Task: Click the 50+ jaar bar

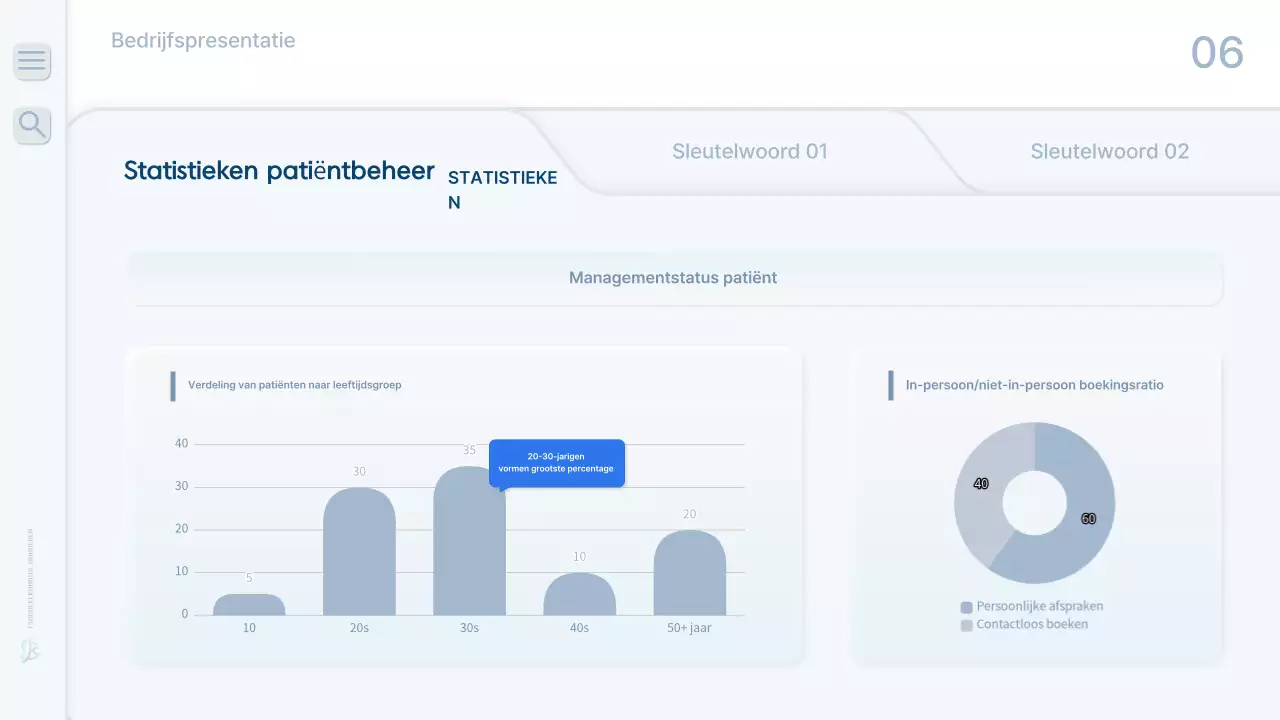Action: pyautogui.click(x=689, y=573)
